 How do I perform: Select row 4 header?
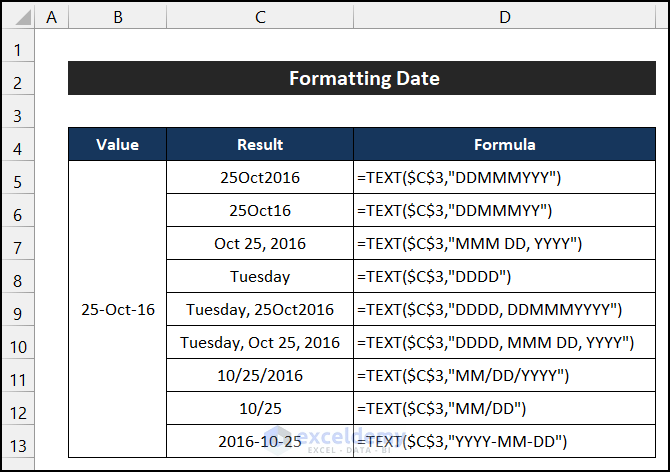click(x=17, y=146)
